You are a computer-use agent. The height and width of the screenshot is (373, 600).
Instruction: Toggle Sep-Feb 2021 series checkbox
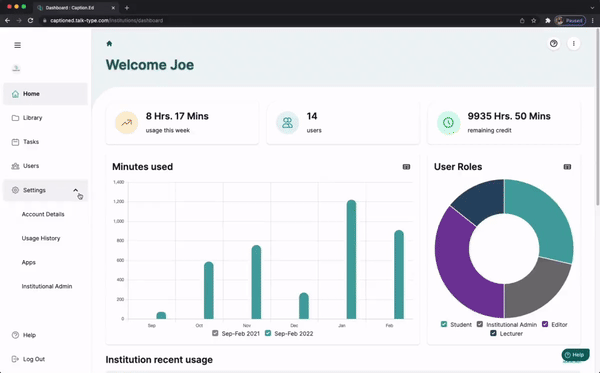(x=215, y=333)
